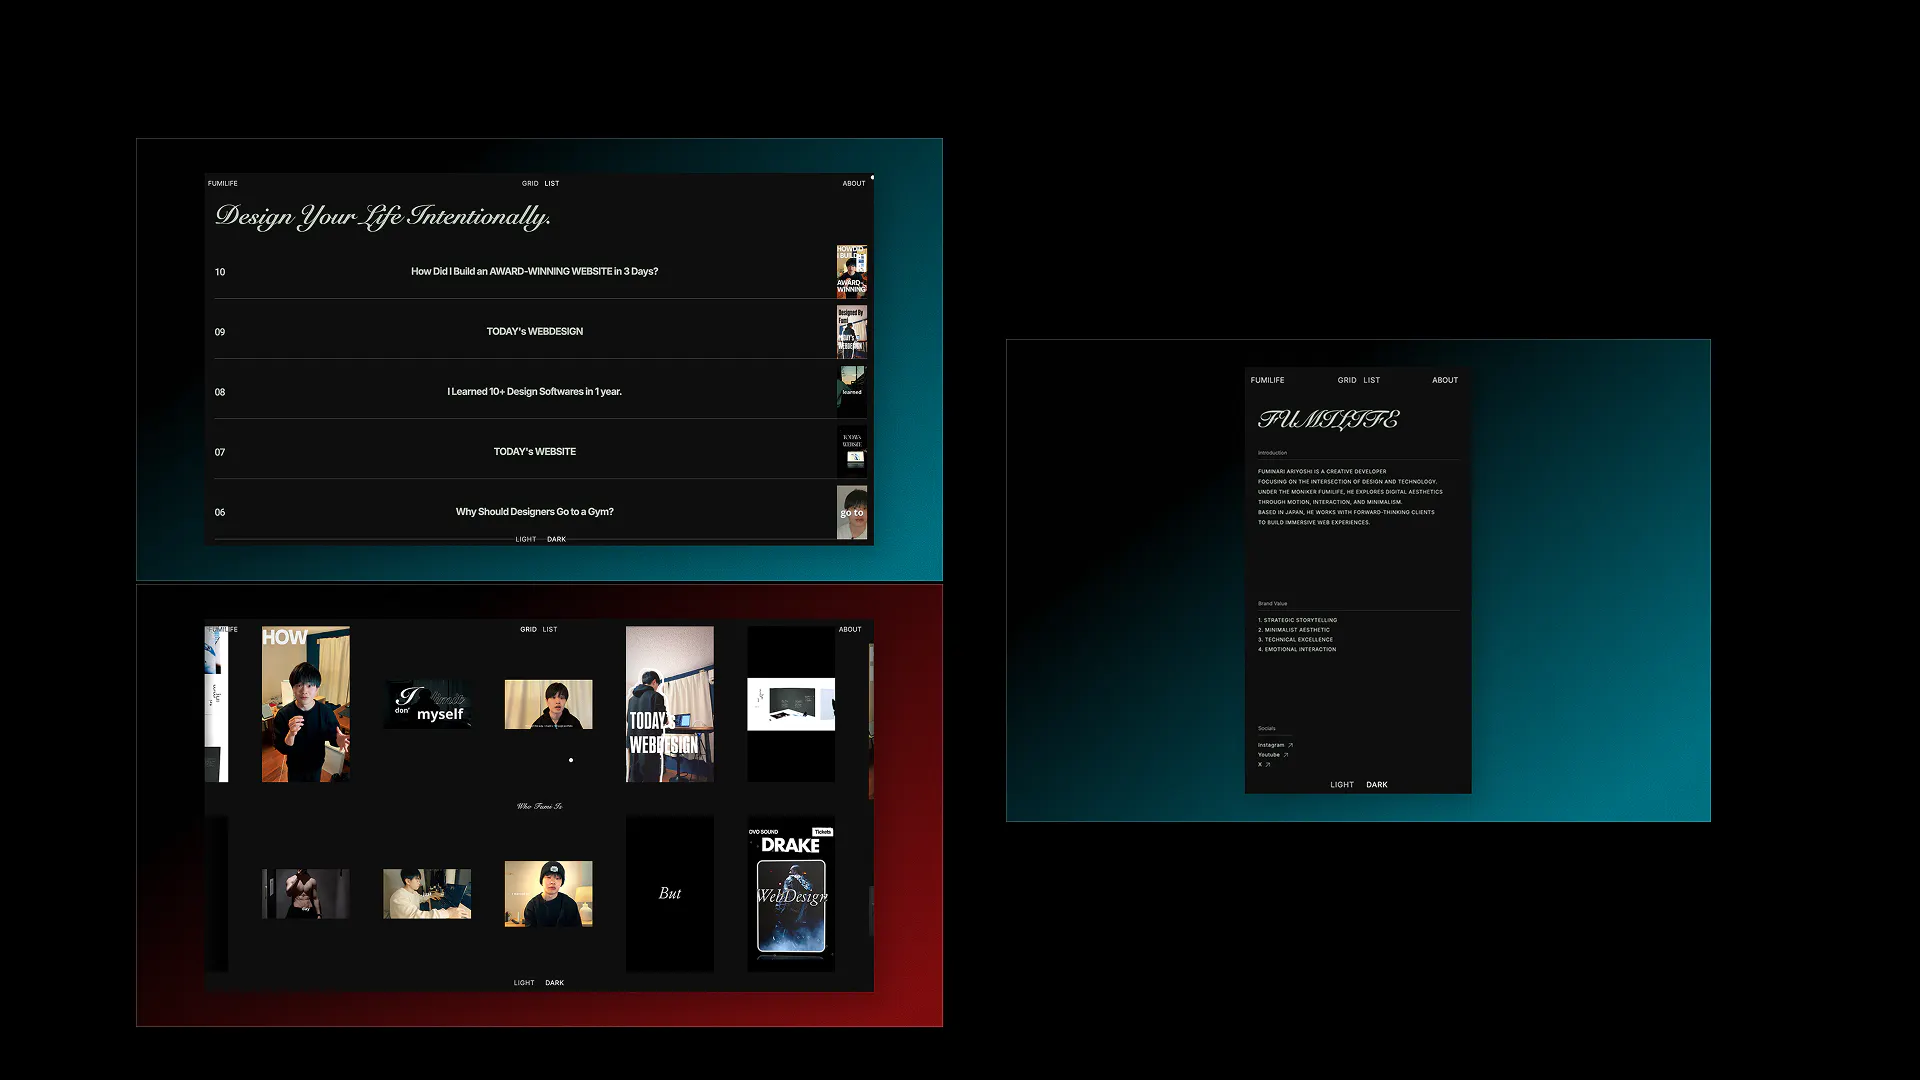This screenshot has height=1080, width=1920.
Task: Toggle LIGHT theme in the list-view panel
Action: tap(525, 540)
